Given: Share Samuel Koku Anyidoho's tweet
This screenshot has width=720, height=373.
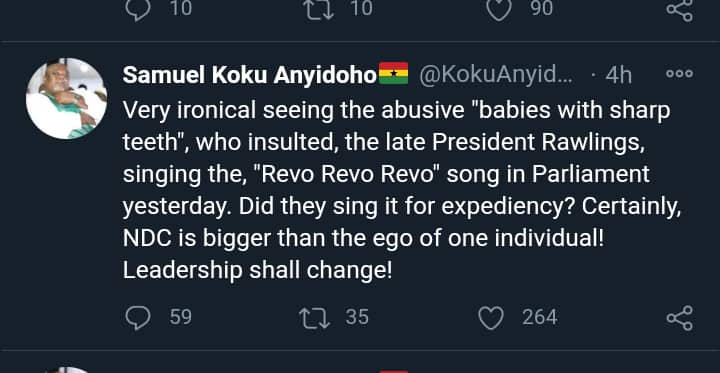Looking at the screenshot, I should (x=680, y=318).
